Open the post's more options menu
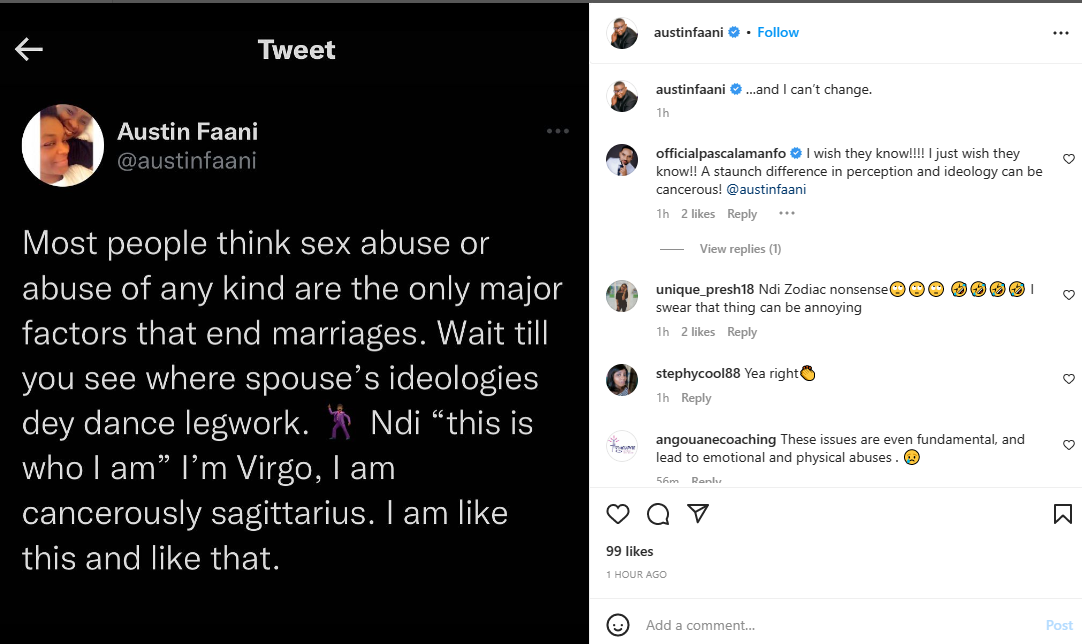Image resolution: width=1082 pixels, height=644 pixels. 1061,33
